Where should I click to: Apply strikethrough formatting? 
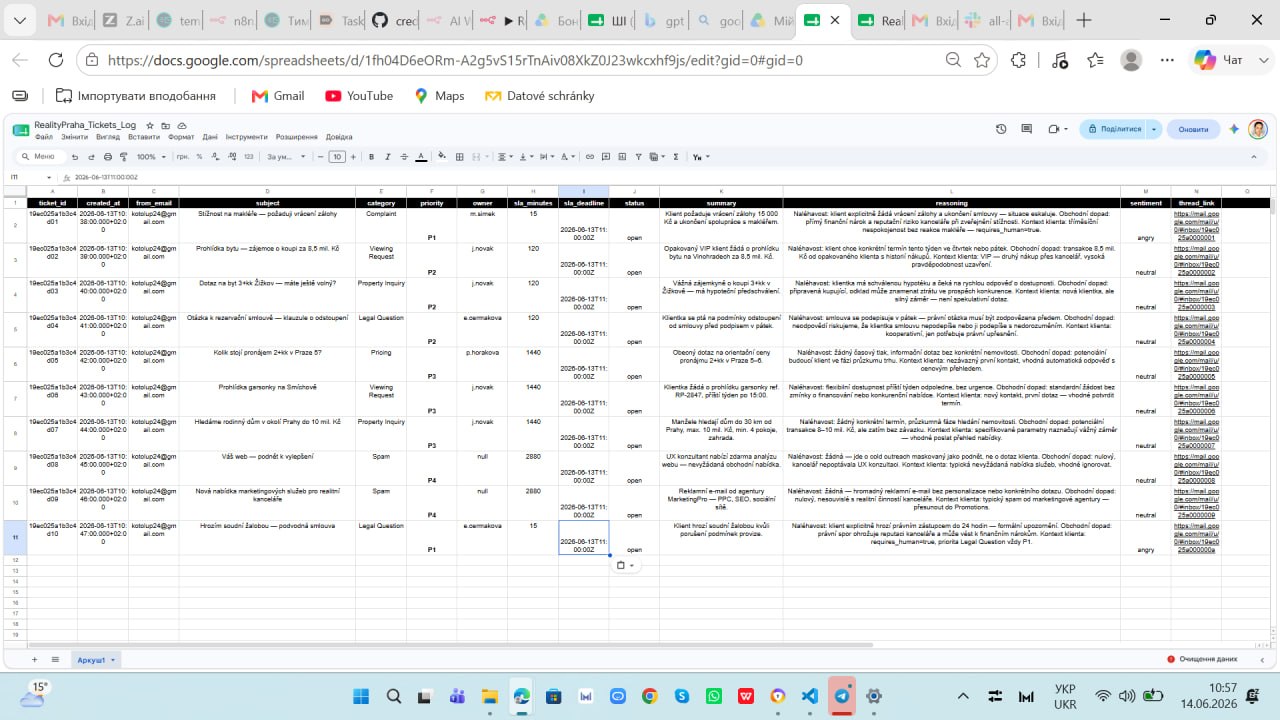403,157
